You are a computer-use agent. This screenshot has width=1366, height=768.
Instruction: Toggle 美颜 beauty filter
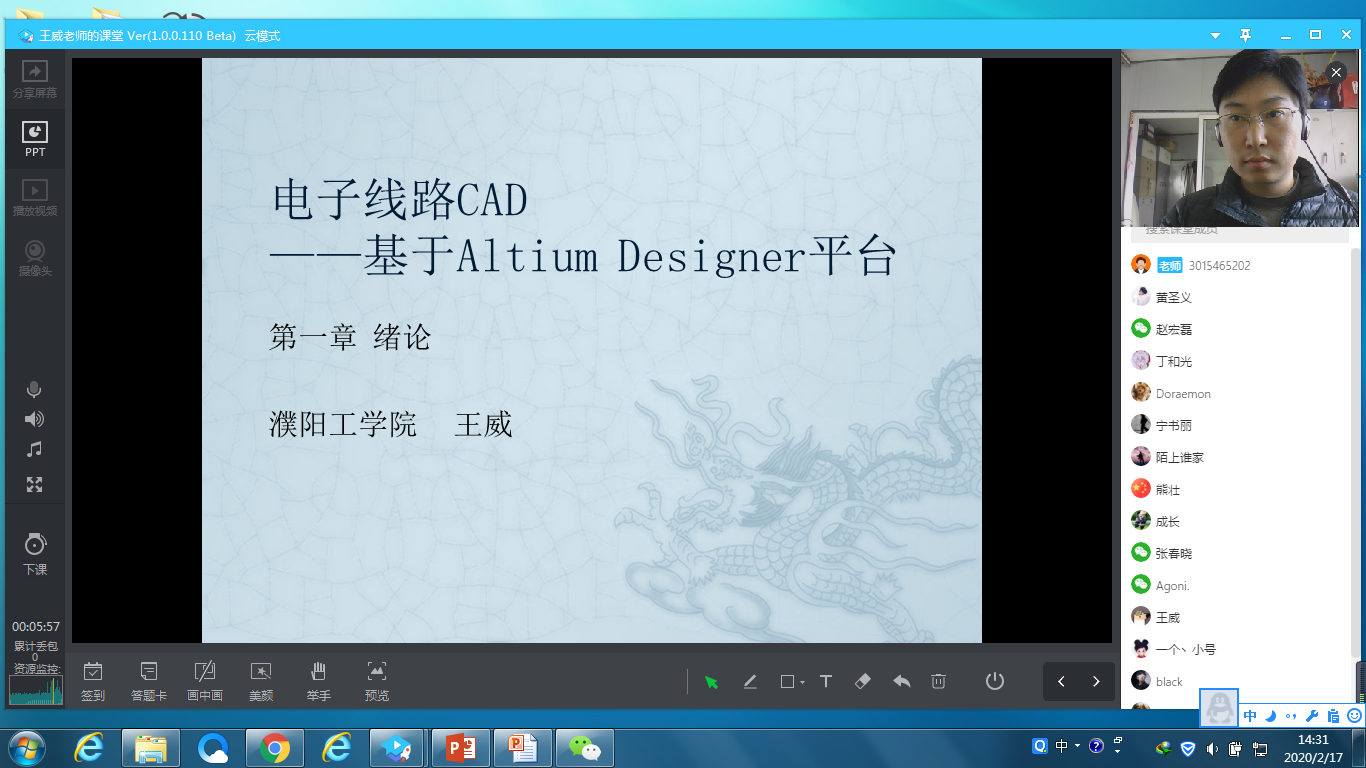pos(261,681)
